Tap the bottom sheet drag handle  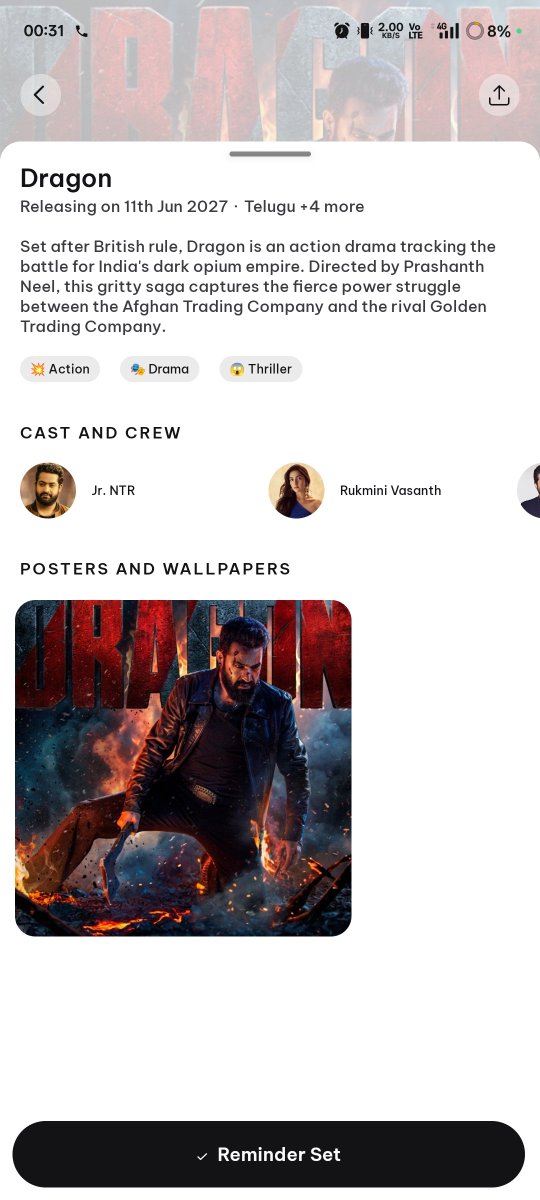270,154
